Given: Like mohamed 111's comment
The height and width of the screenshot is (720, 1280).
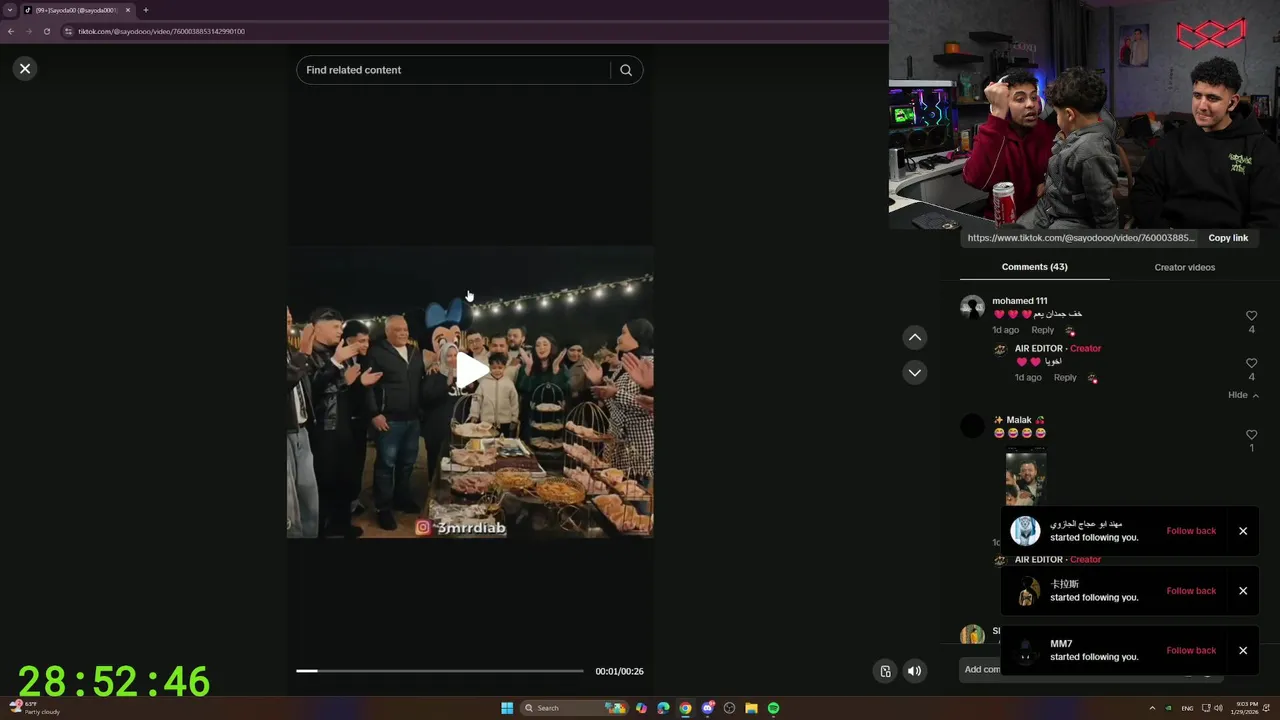Looking at the screenshot, I should 1251,316.
